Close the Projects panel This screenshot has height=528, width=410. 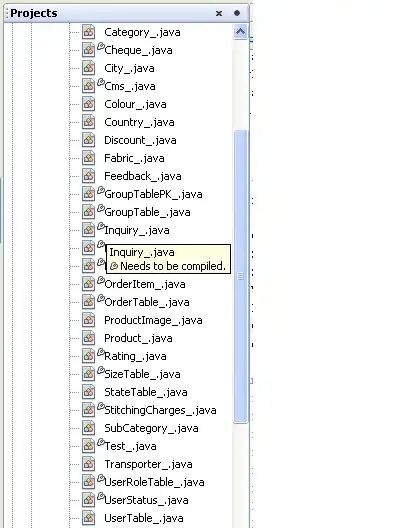(x=219, y=13)
